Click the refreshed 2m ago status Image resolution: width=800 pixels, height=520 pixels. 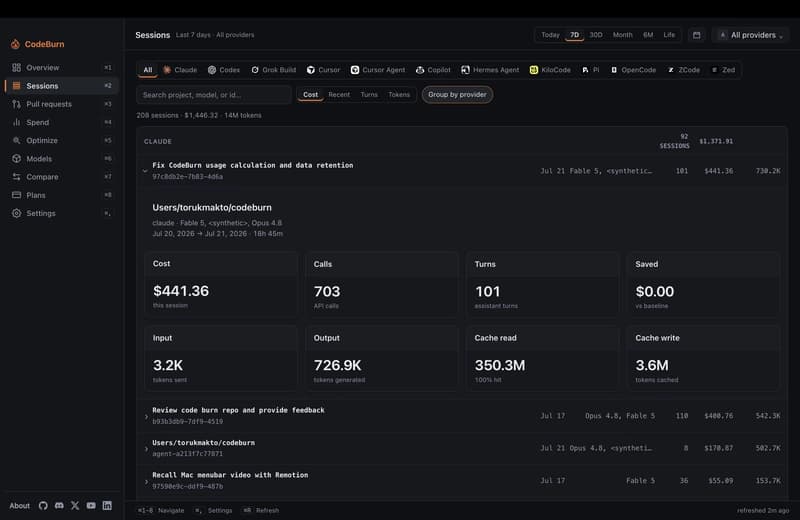pyautogui.click(x=763, y=510)
